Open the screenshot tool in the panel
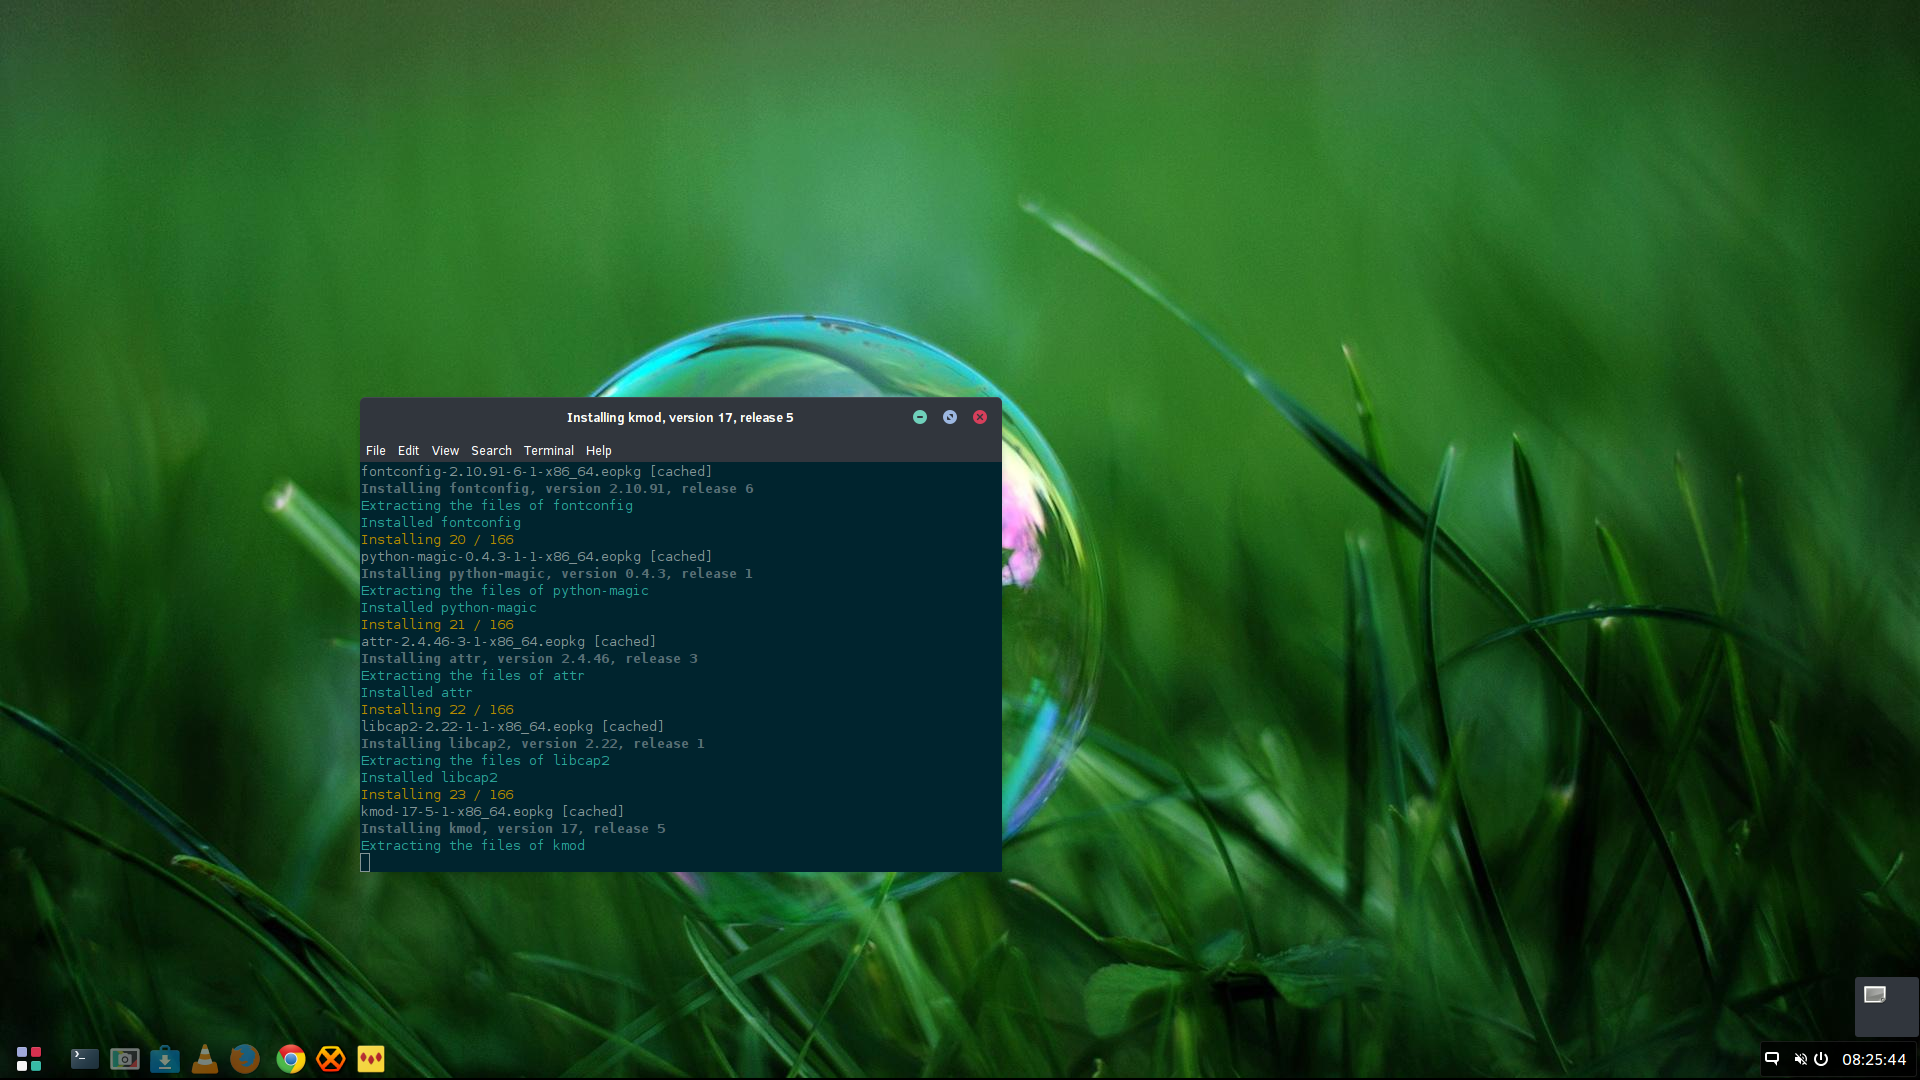1920x1080 pixels. (125, 1059)
